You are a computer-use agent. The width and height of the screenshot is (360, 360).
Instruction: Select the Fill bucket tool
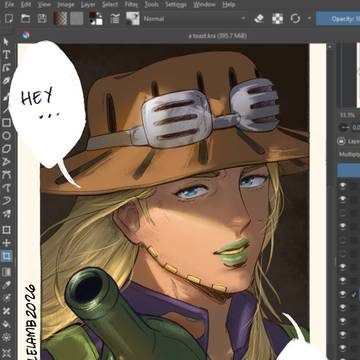tap(6, 324)
